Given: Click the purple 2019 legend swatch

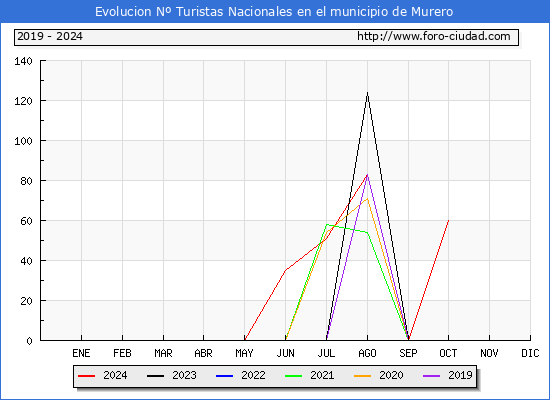Looking at the screenshot, I should point(431,376).
